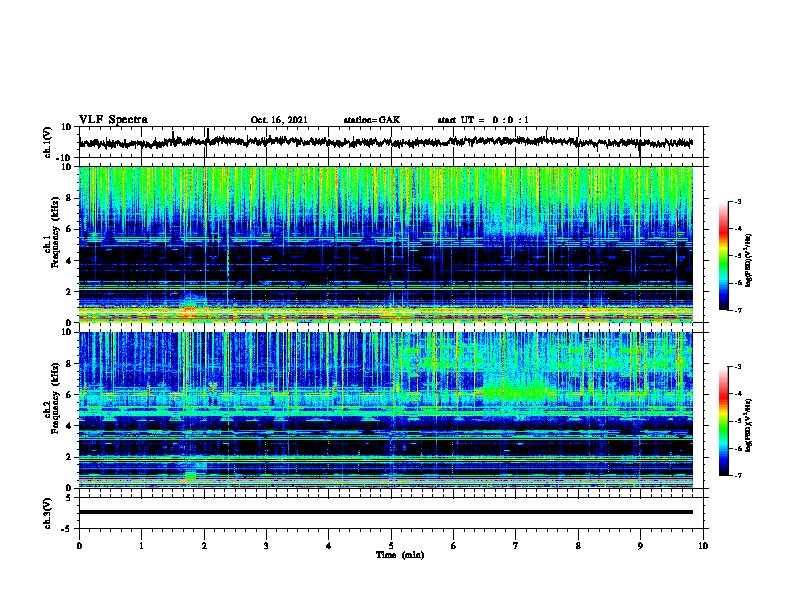Click the ch.2 spectrogram color scale bar
792x612 pixels.
[x=723, y=421]
